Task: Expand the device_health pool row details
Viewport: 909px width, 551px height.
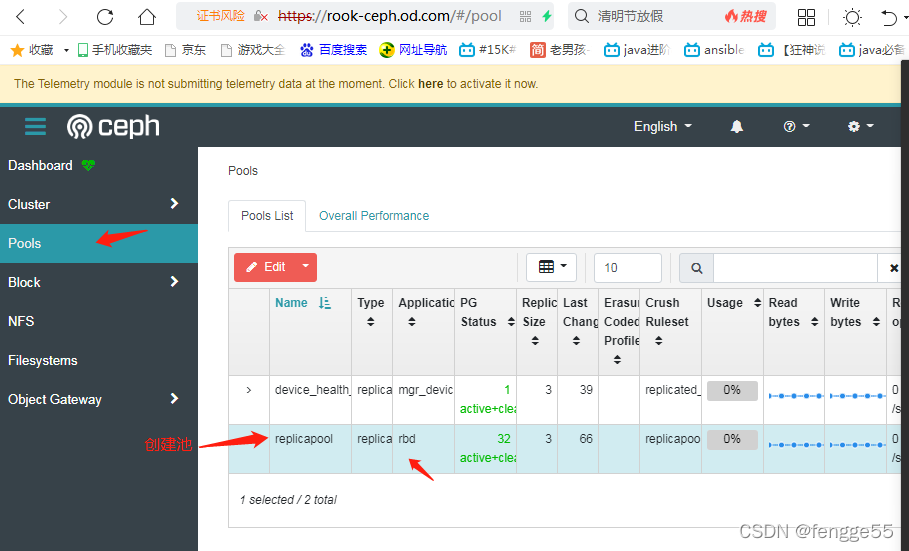Action: (x=249, y=390)
